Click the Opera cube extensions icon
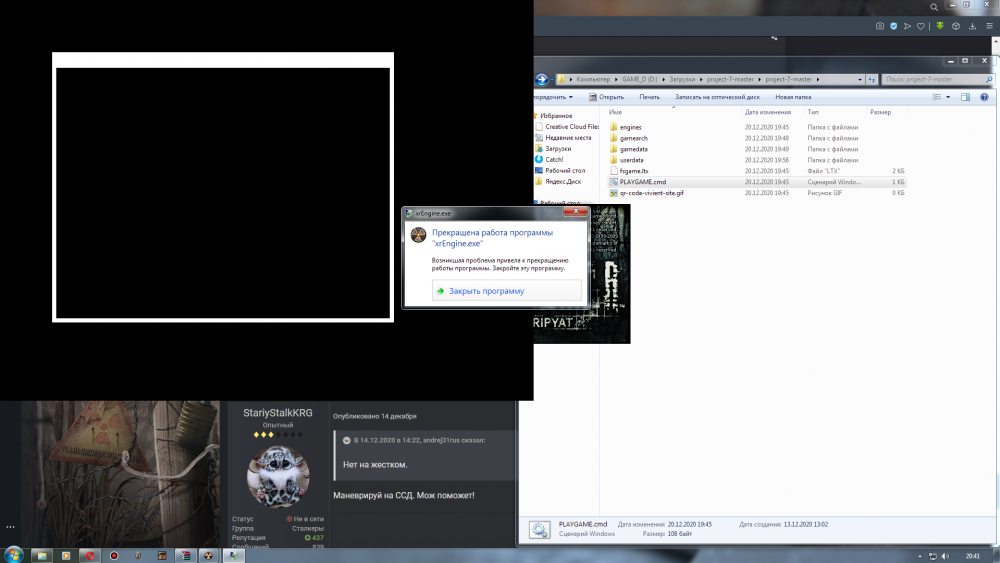Screen dimensions: 1000x563 (955, 26)
